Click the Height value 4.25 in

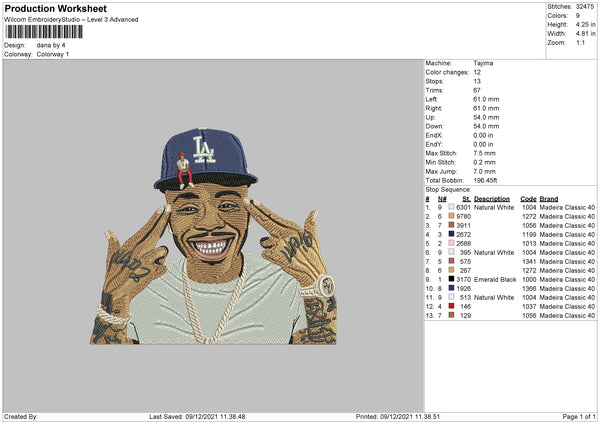(585, 24)
